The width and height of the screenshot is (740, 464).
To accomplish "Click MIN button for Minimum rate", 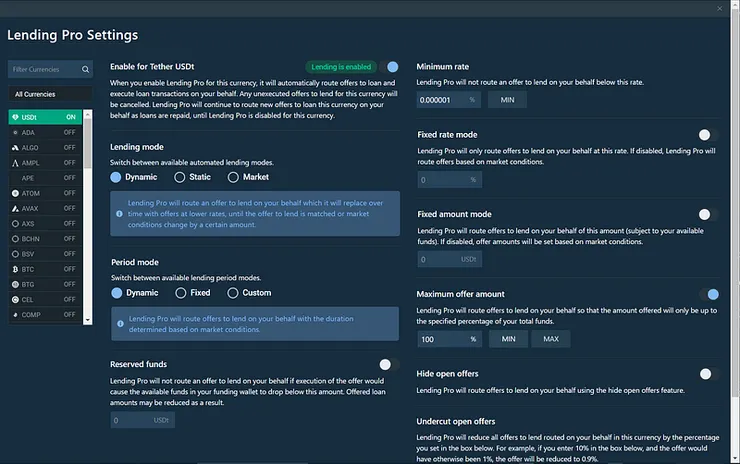I will click(507, 100).
